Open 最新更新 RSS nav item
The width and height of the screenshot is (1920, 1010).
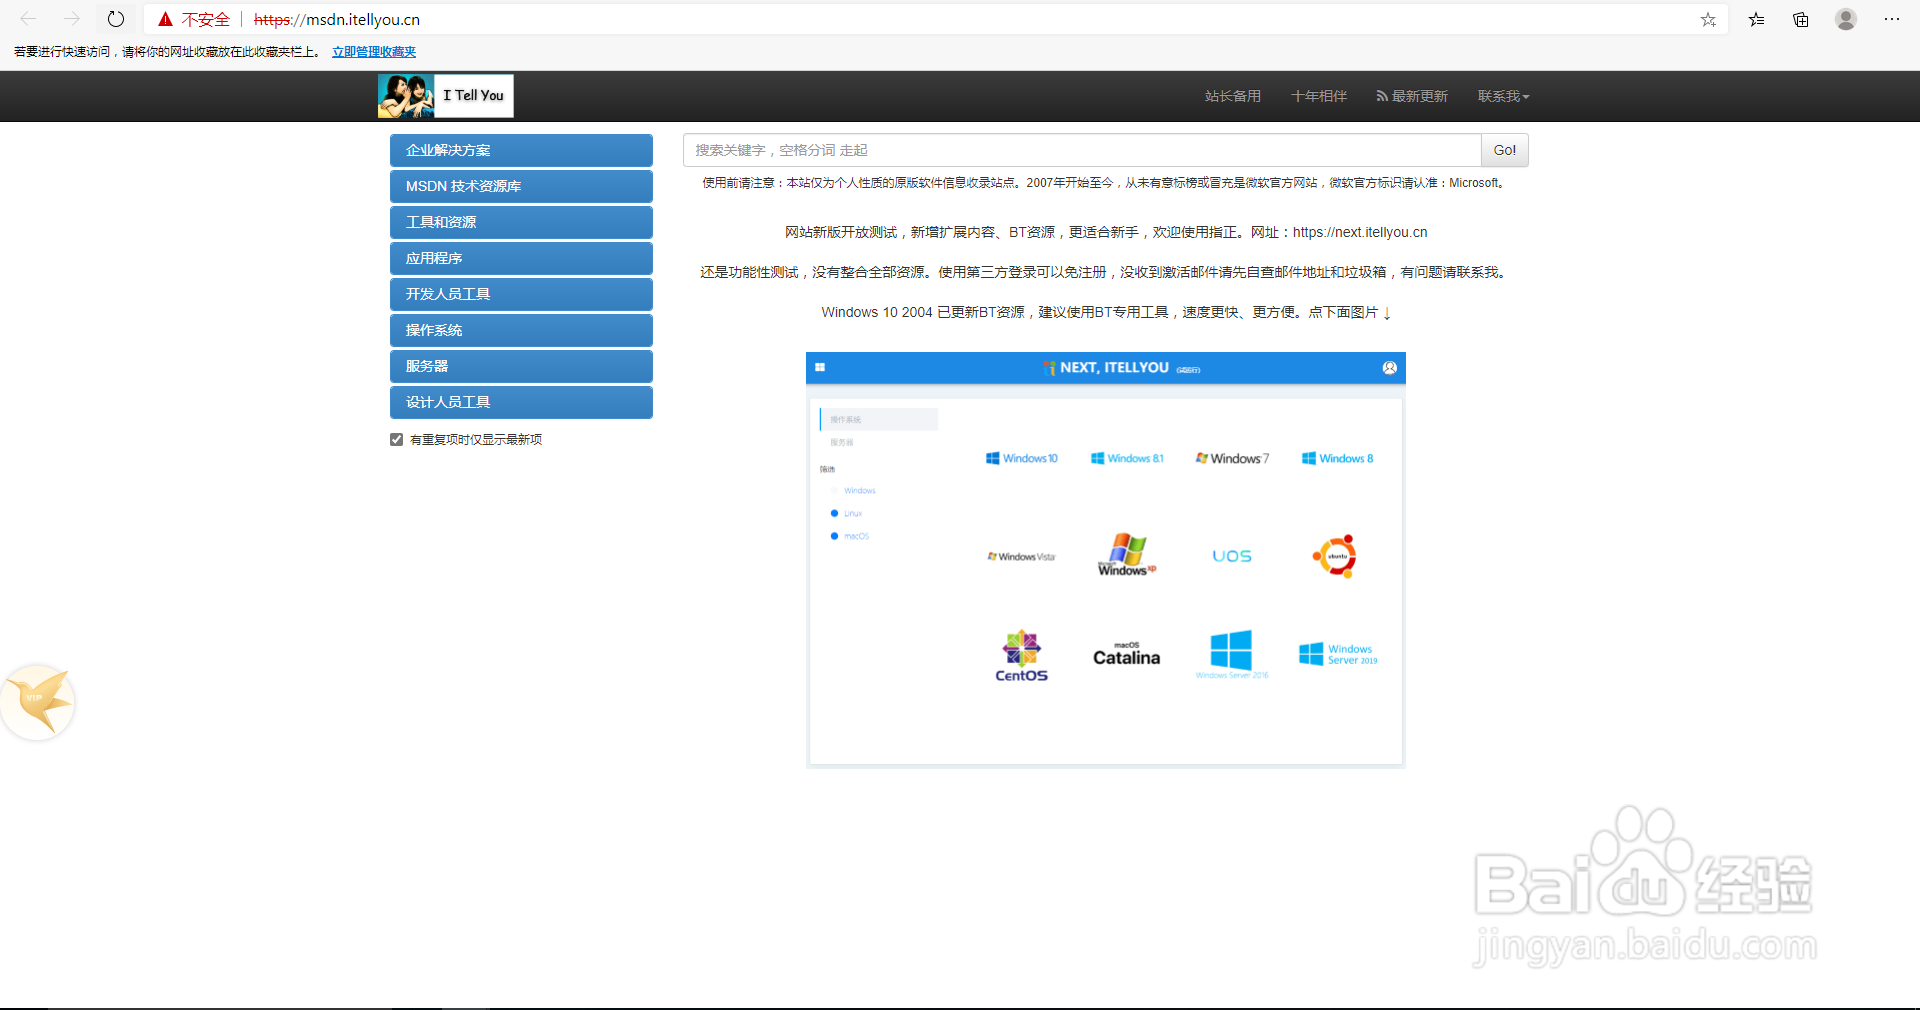coord(1412,96)
